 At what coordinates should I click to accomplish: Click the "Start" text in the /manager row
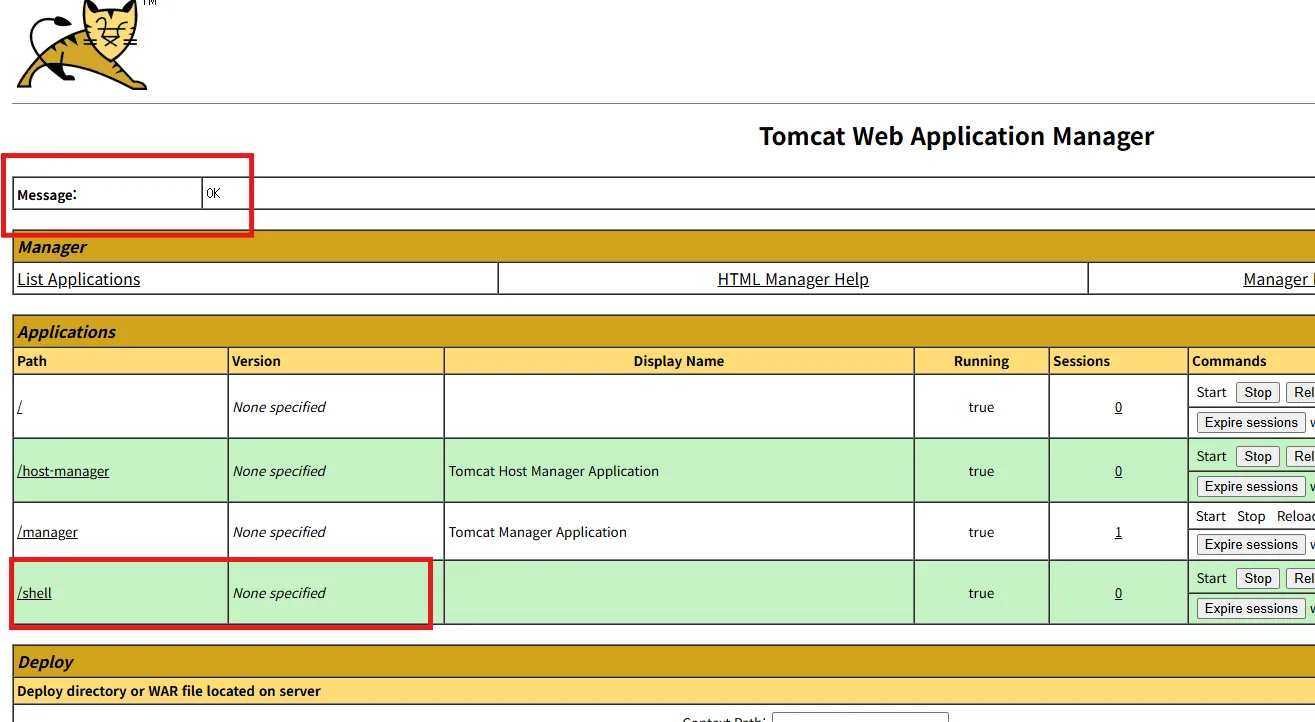[x=1211, y=516]
